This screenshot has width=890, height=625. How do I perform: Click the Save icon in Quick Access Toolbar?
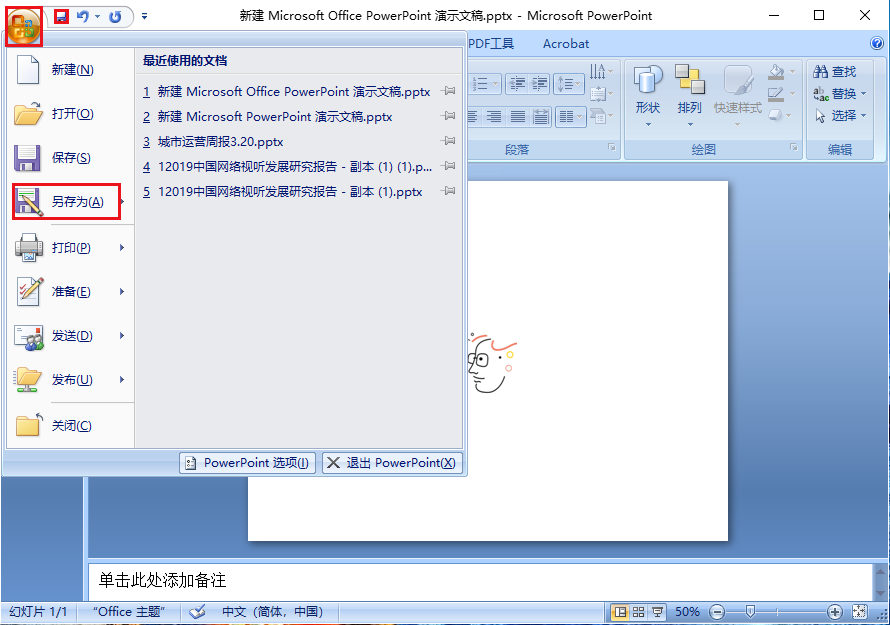point(61,16)
